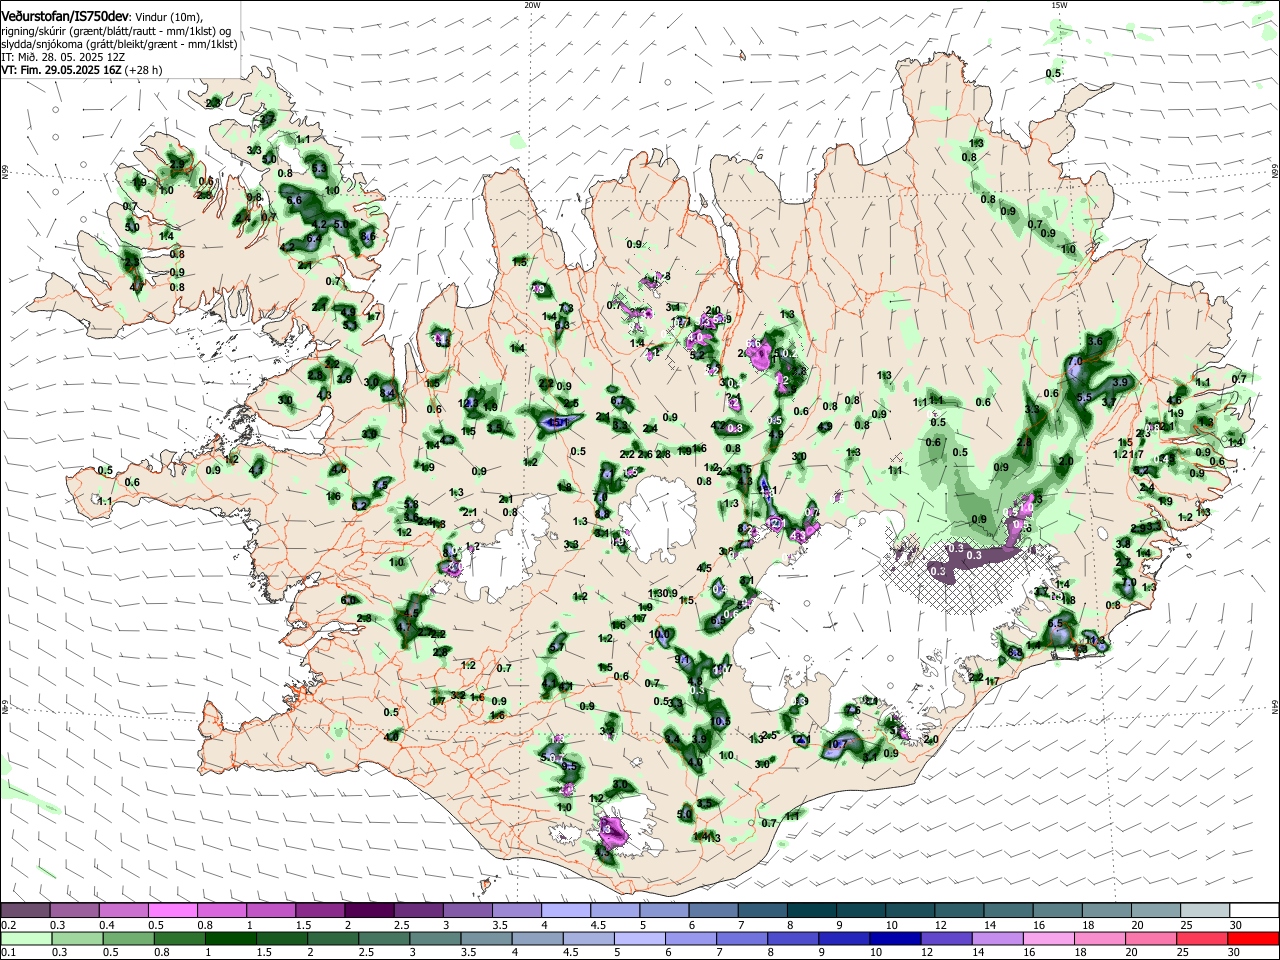This screenshot has width=1280, height=960.
Task: Click the red 30 swatch in lower rain scale
Action: 1253,939
